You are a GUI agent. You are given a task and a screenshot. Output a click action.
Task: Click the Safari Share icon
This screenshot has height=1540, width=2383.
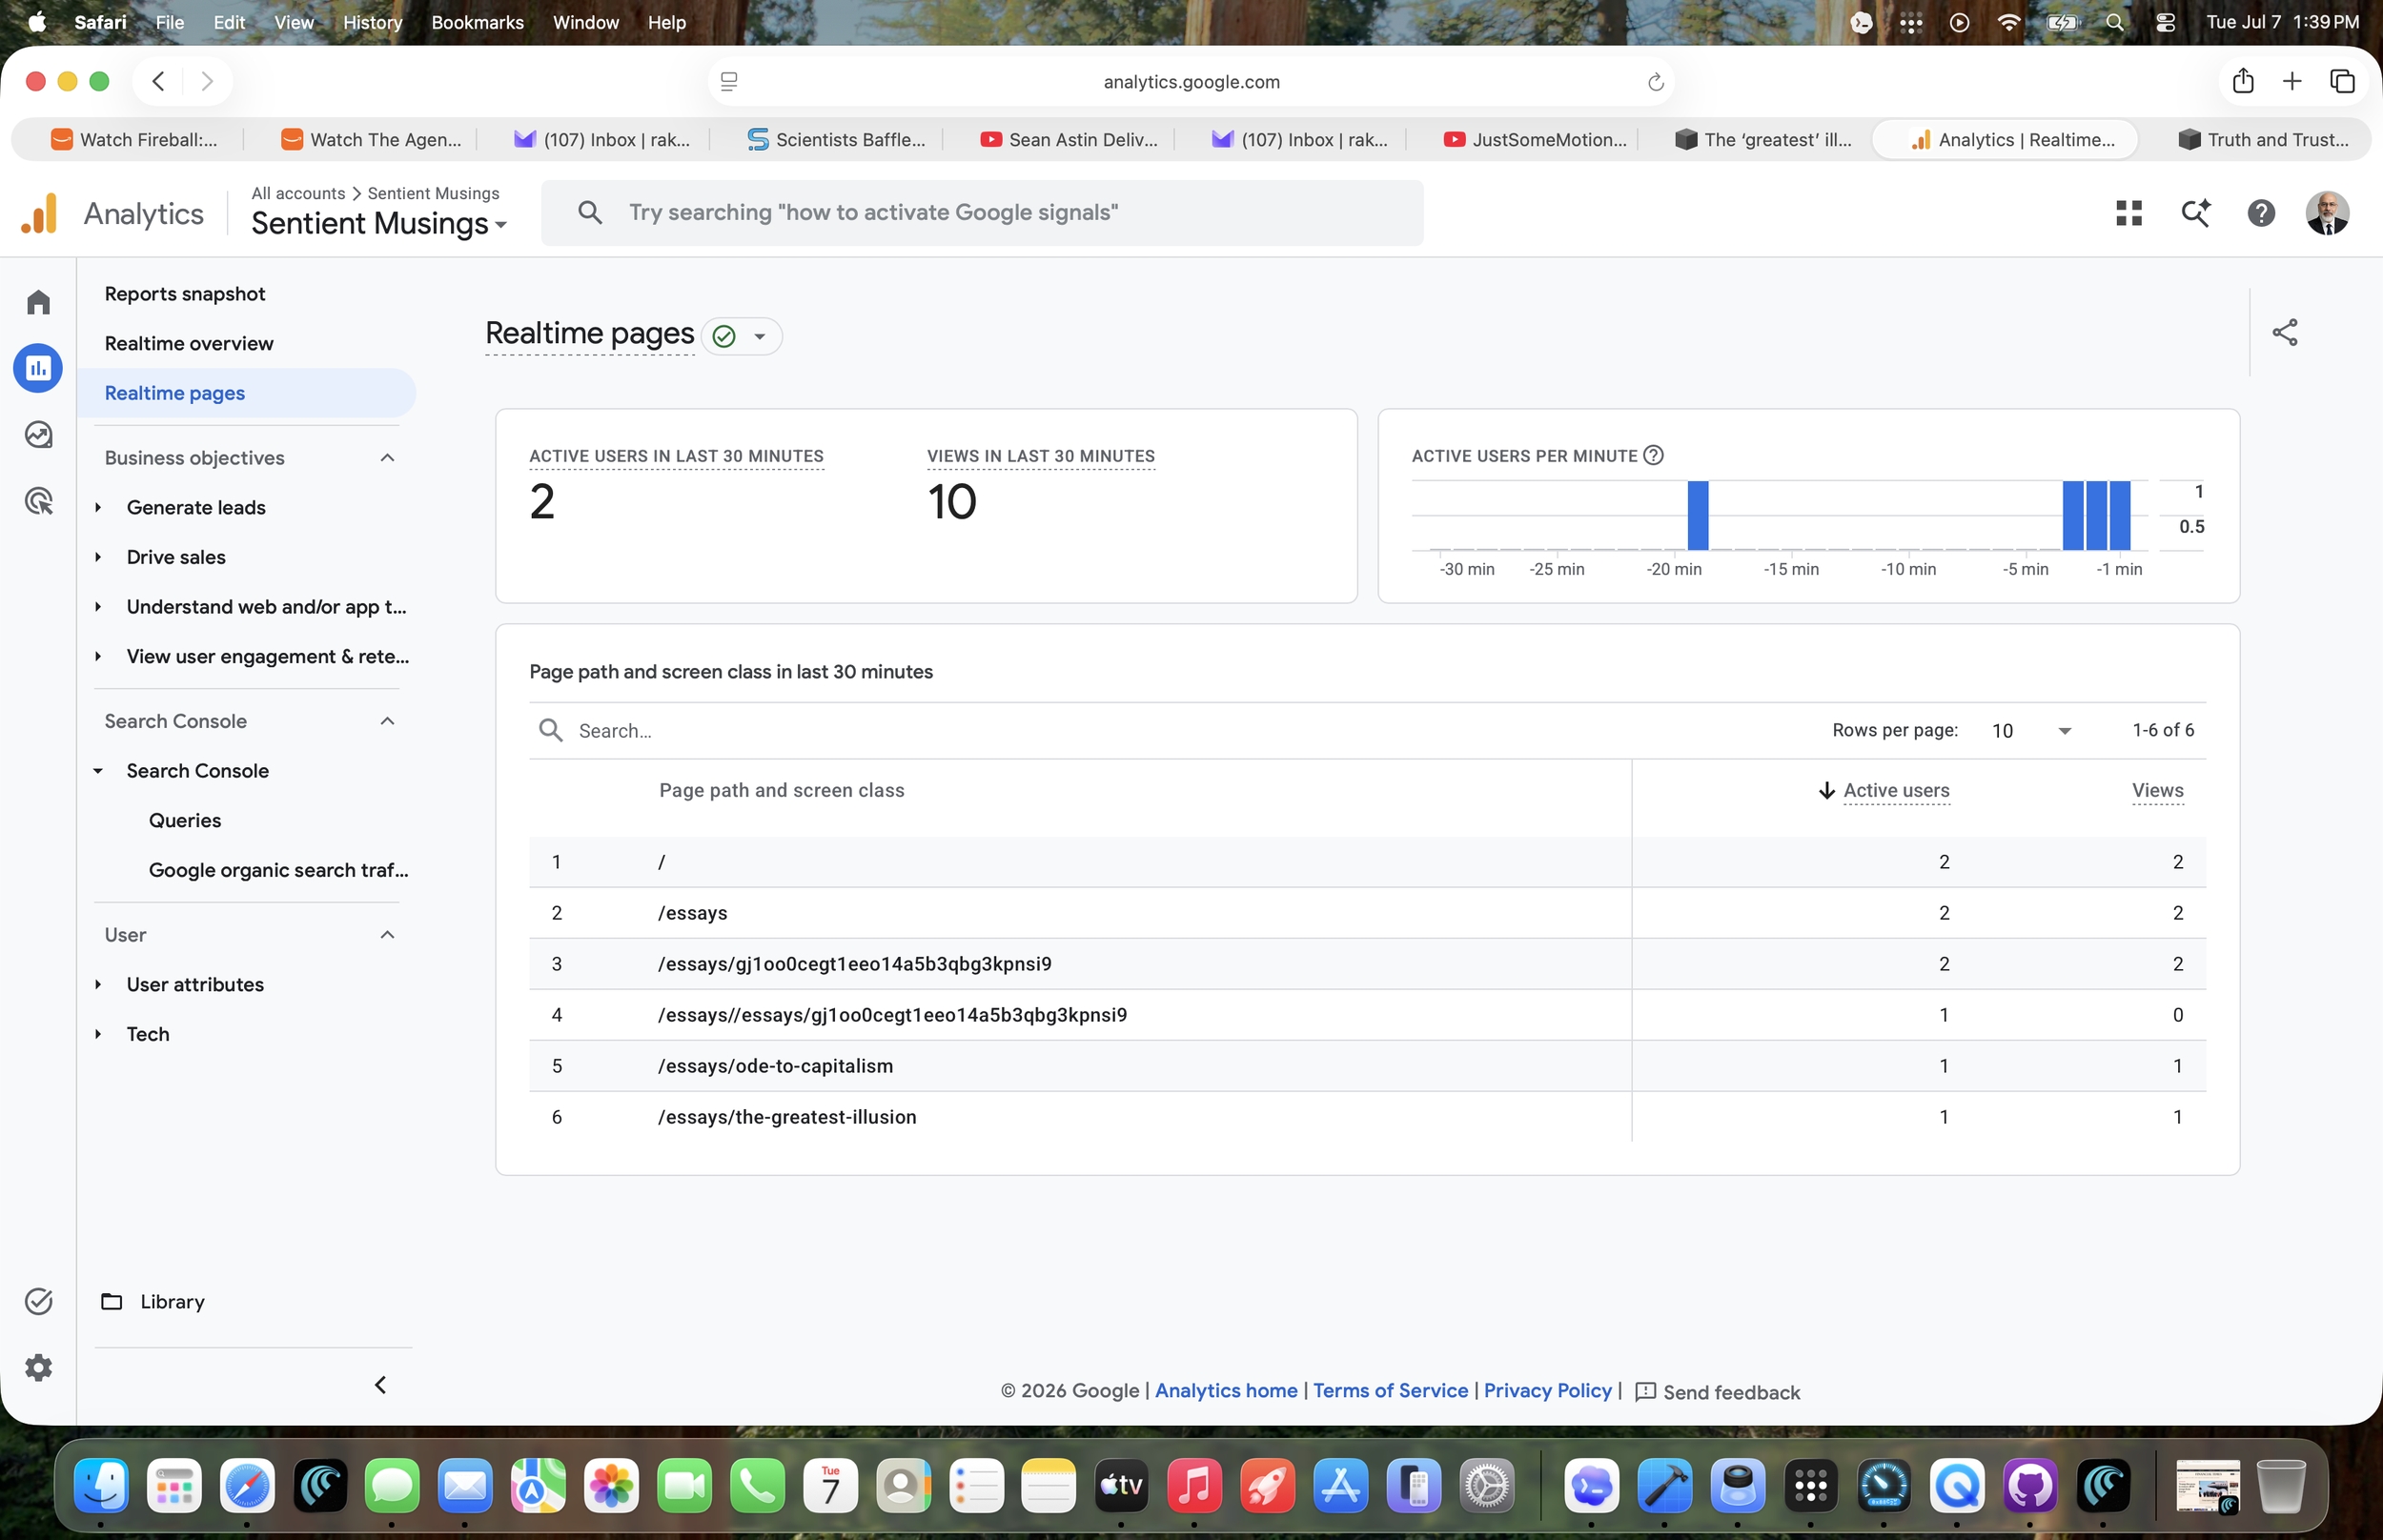coord(2243,81)
